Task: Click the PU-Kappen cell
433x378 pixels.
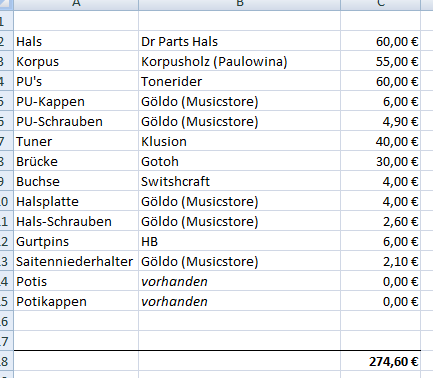Action: (76, 101)
